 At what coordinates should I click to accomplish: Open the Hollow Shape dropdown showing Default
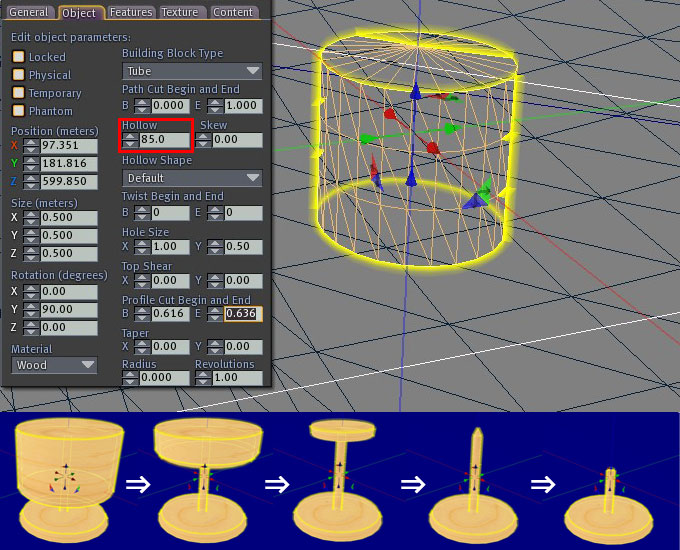pyautogui.click(x=192, y=178)
